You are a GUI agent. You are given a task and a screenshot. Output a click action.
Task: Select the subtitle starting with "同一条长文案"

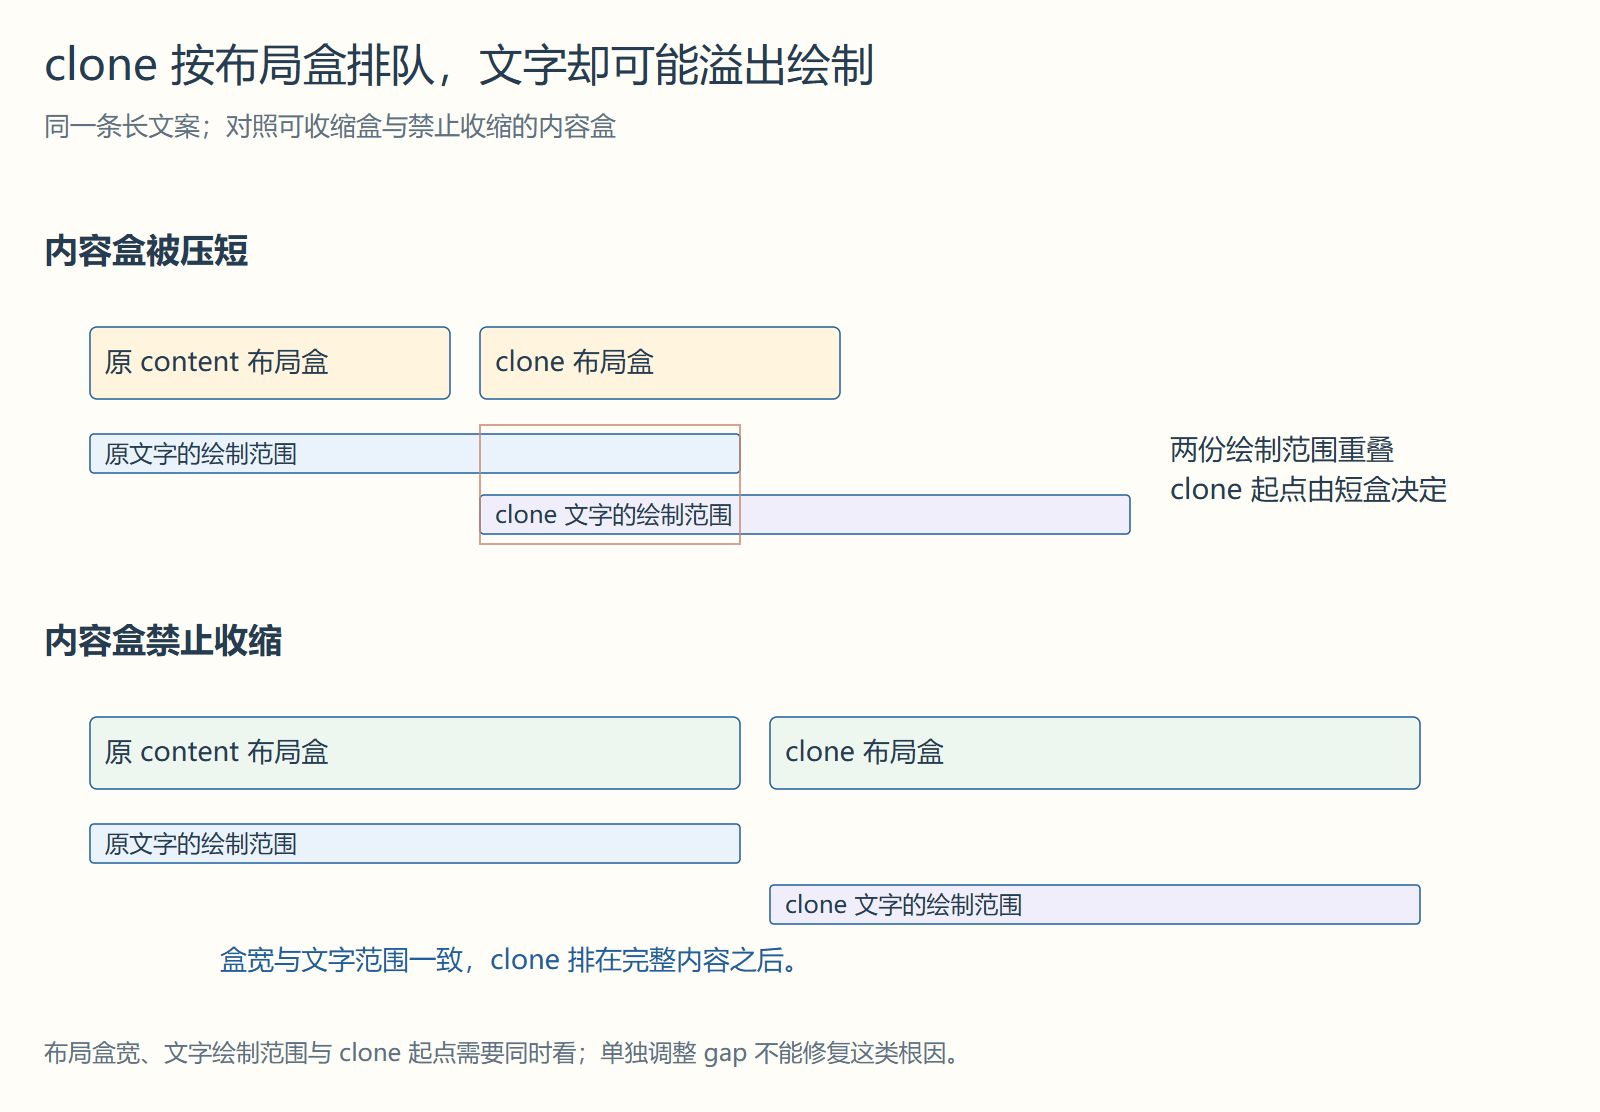click(x=330, y=127)
